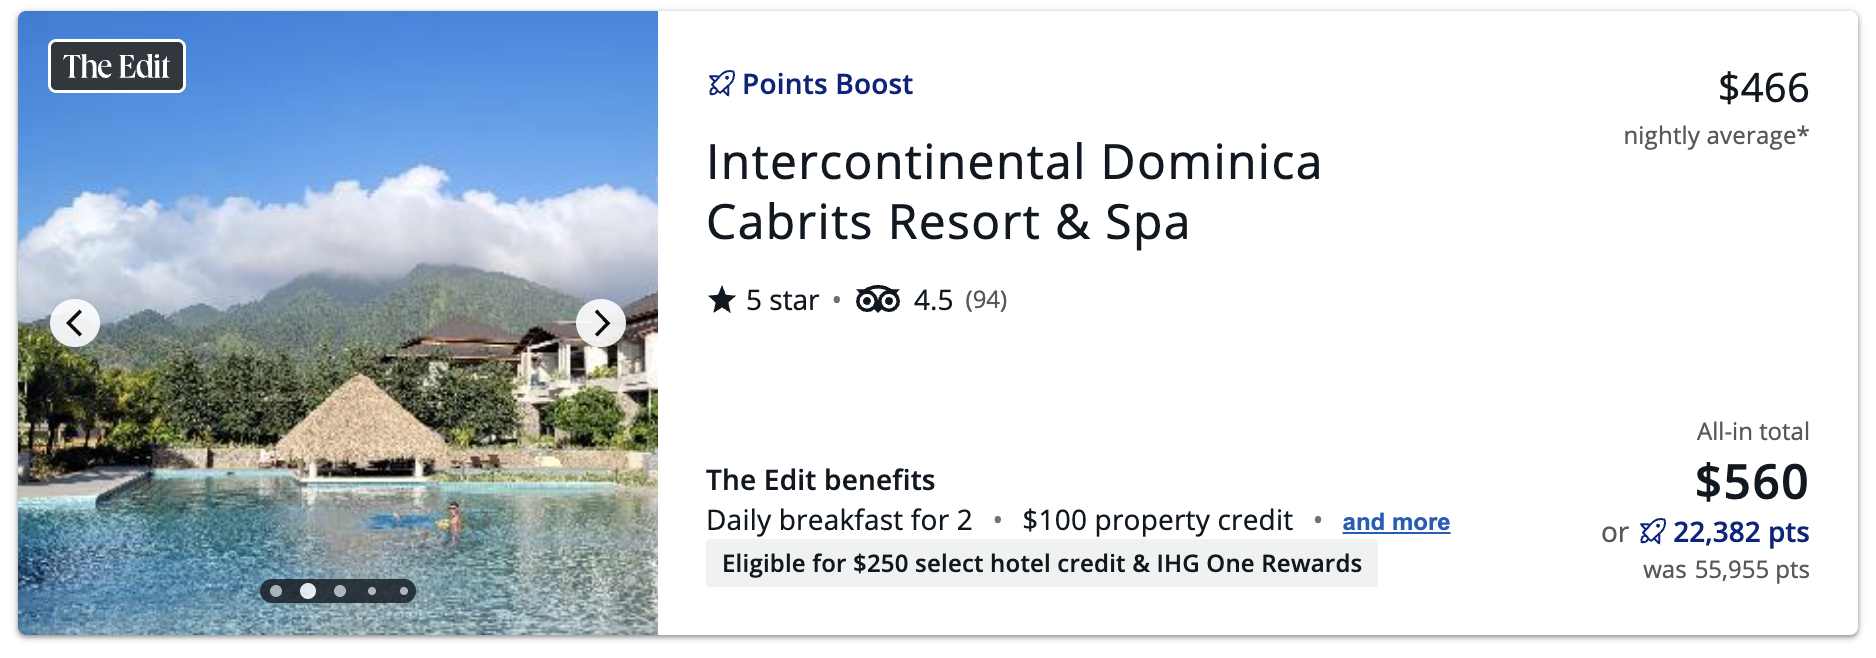
Task: Open the resort pool photo
Action: (338, 323)
